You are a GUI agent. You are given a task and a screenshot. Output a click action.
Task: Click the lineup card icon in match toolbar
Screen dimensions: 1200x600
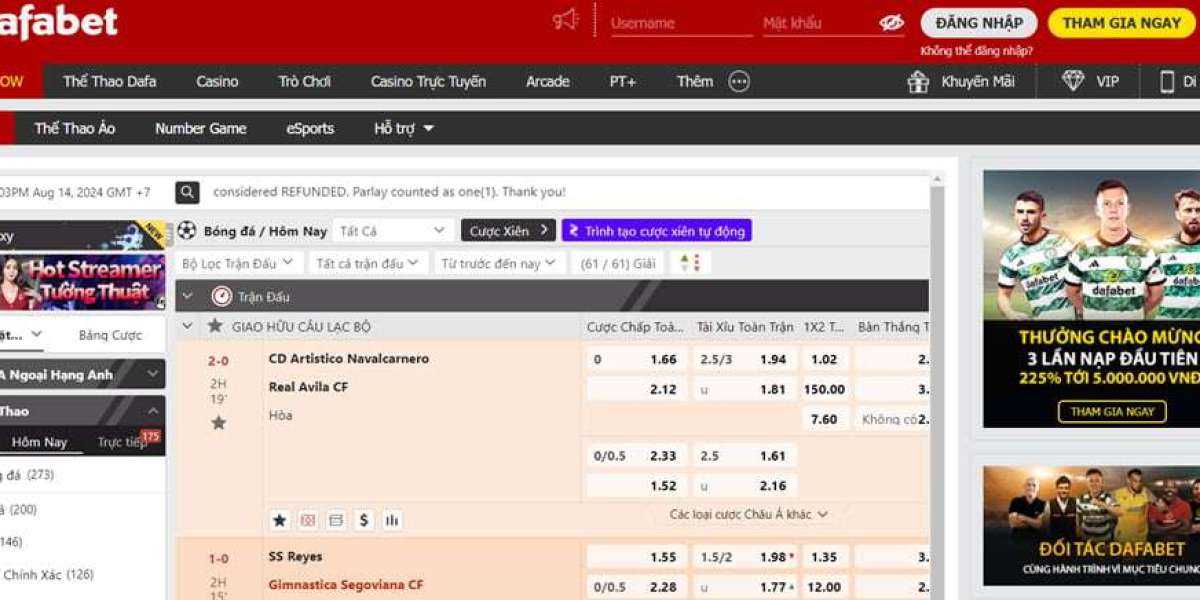pos(336,520)
